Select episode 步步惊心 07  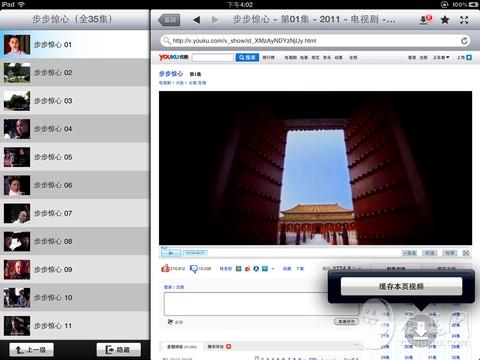pyautogui.click(x=75, y=213)
